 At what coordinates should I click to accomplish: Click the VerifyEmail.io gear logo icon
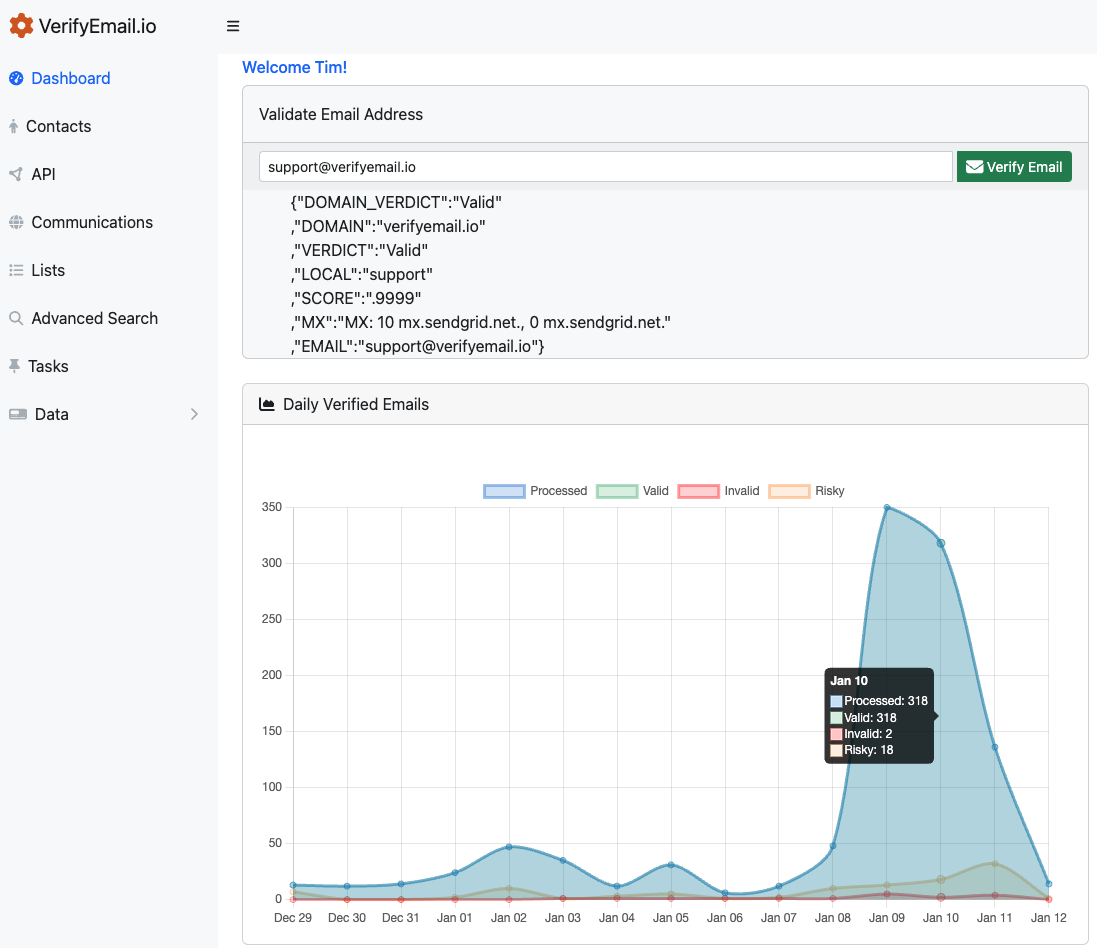[x=21, y=26]
